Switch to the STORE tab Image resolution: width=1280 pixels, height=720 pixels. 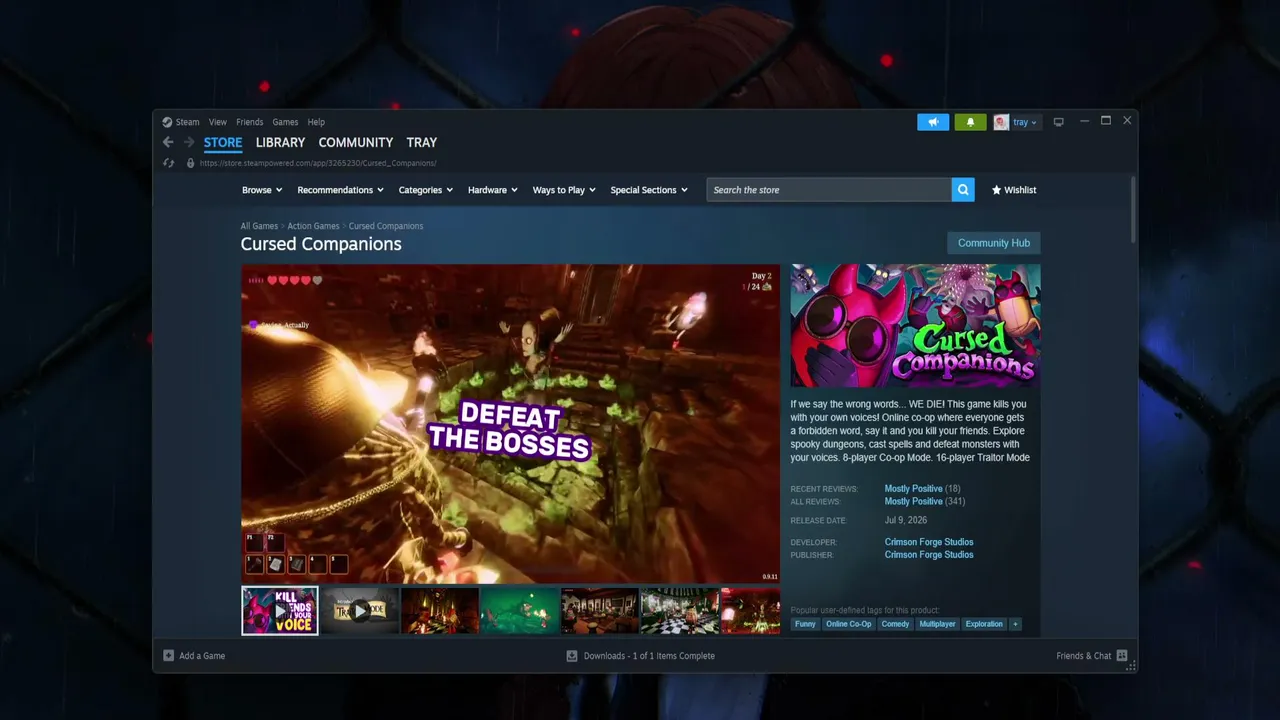pos(223,142)
